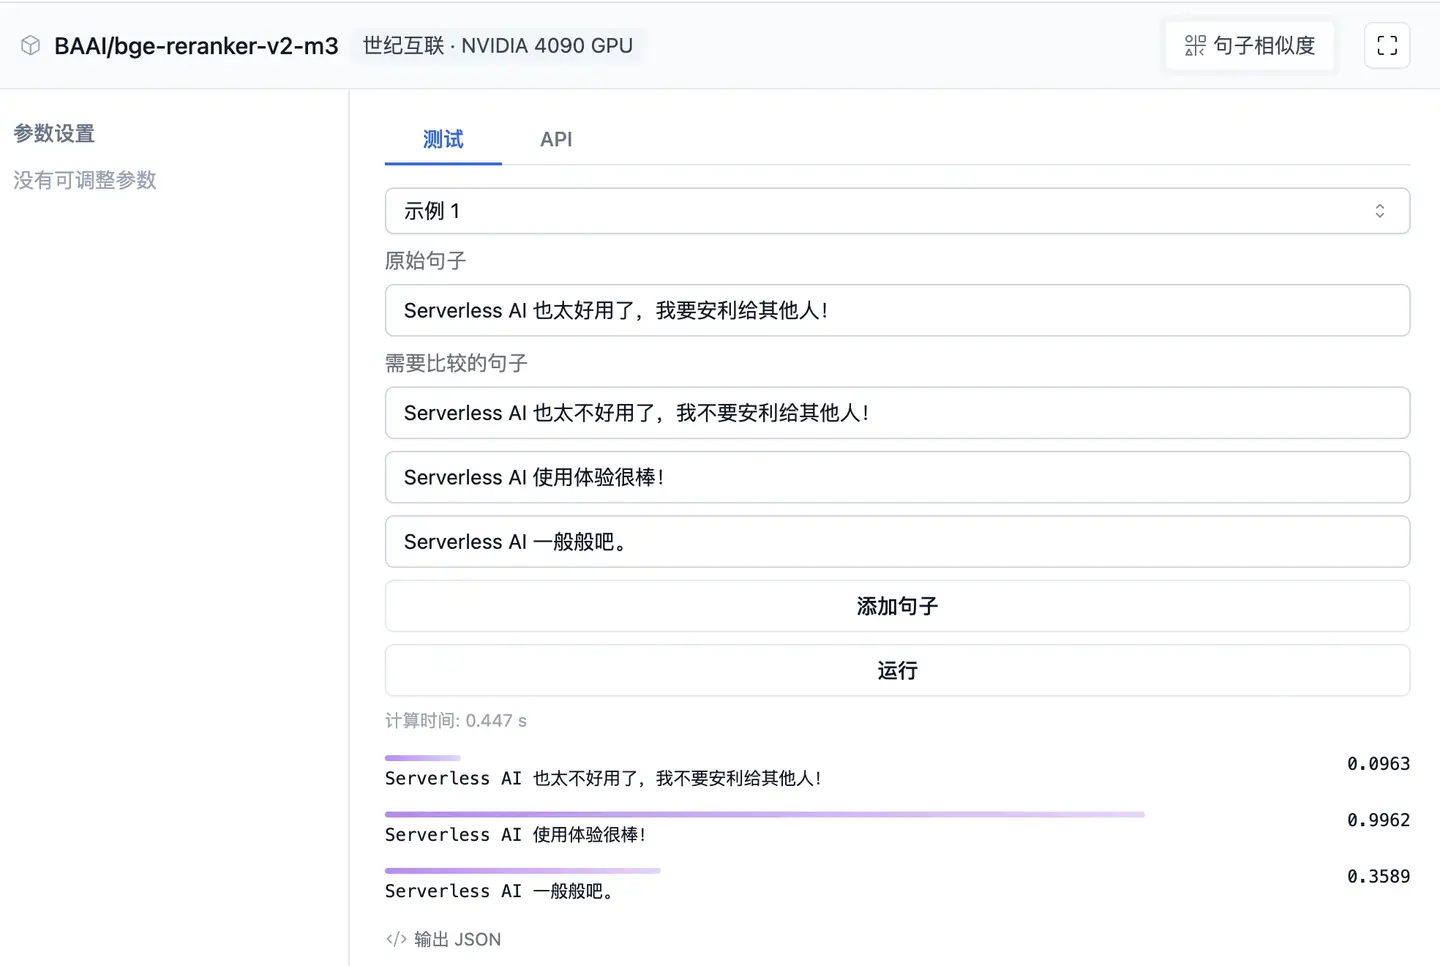The height and width of the screenshot is (966, 1440).
Task: Expand the example preset list
Action: 897,211
